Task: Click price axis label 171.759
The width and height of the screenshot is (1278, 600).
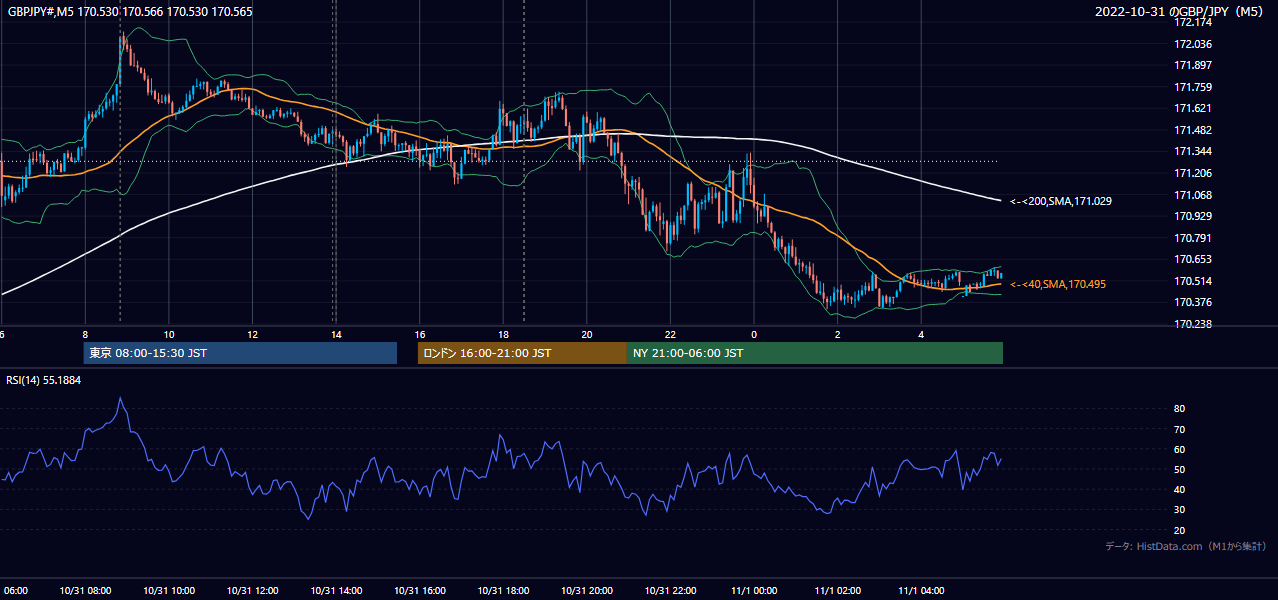Action: (x=1194, y=87)
